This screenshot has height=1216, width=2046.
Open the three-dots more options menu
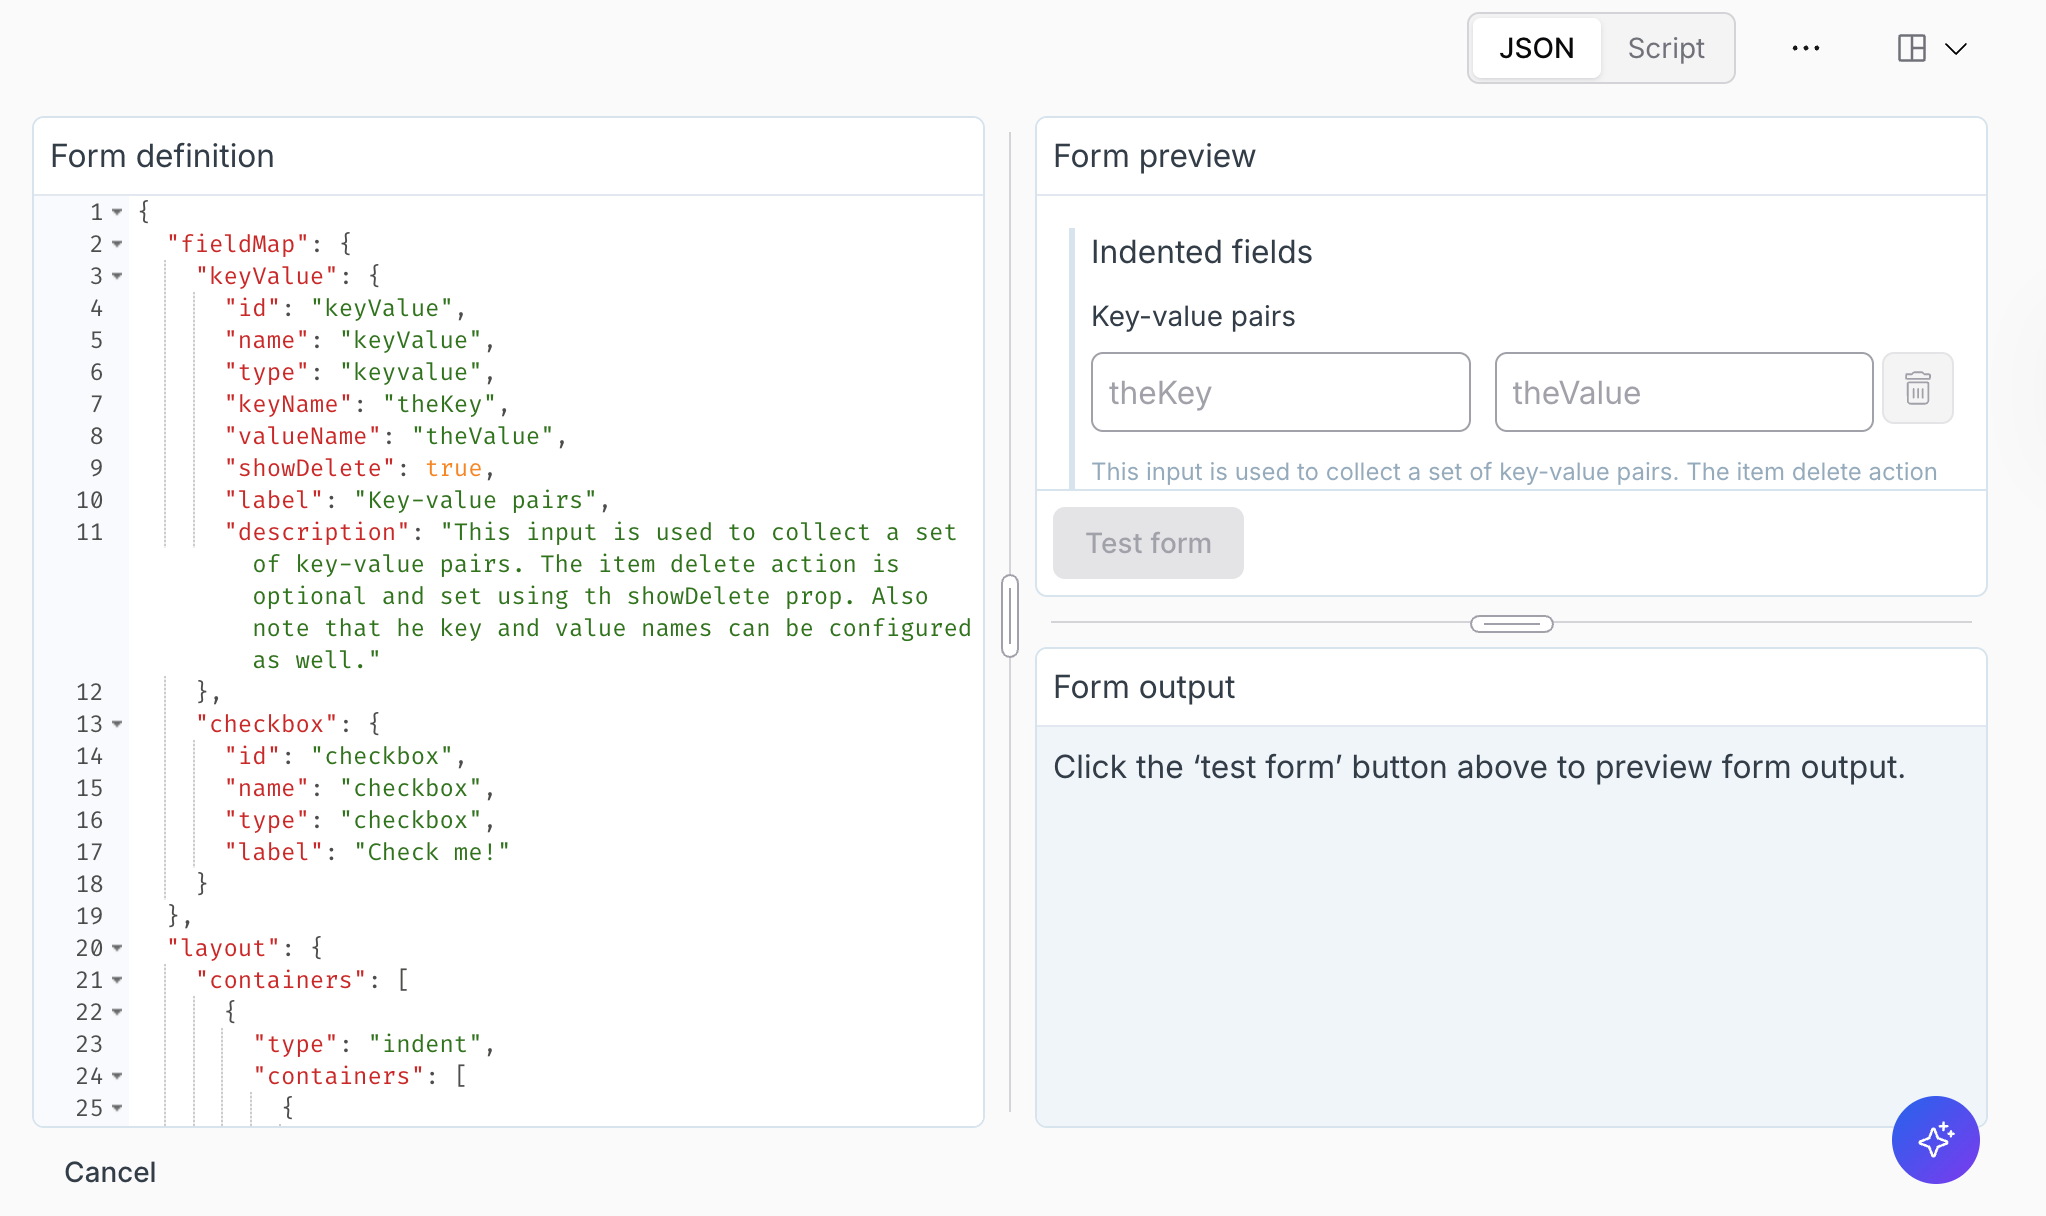[1806, 48]
